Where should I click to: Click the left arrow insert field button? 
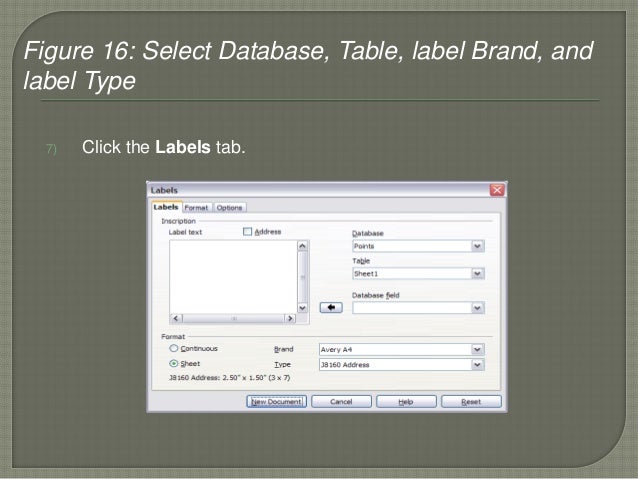point(331,308)
